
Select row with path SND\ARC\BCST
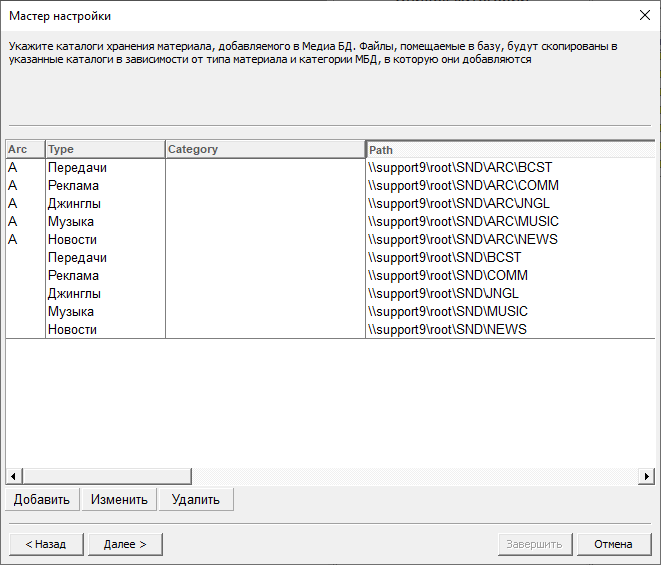[x=459, y=167]
